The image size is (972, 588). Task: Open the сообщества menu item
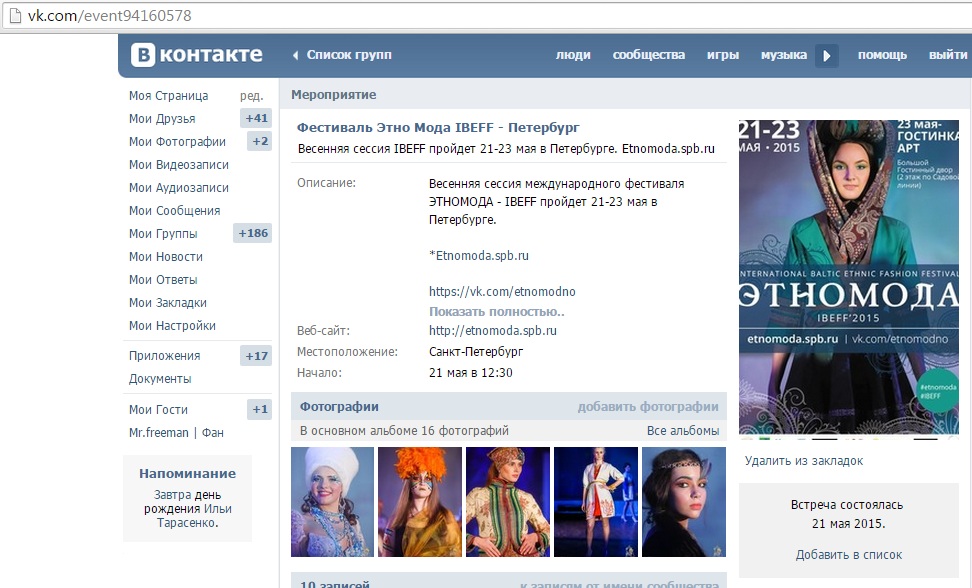pos(648,55)
